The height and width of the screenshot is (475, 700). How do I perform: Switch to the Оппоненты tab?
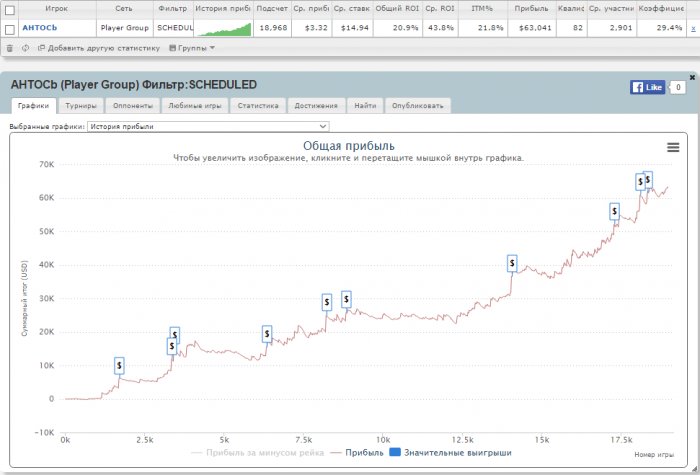tap(133, 106)
